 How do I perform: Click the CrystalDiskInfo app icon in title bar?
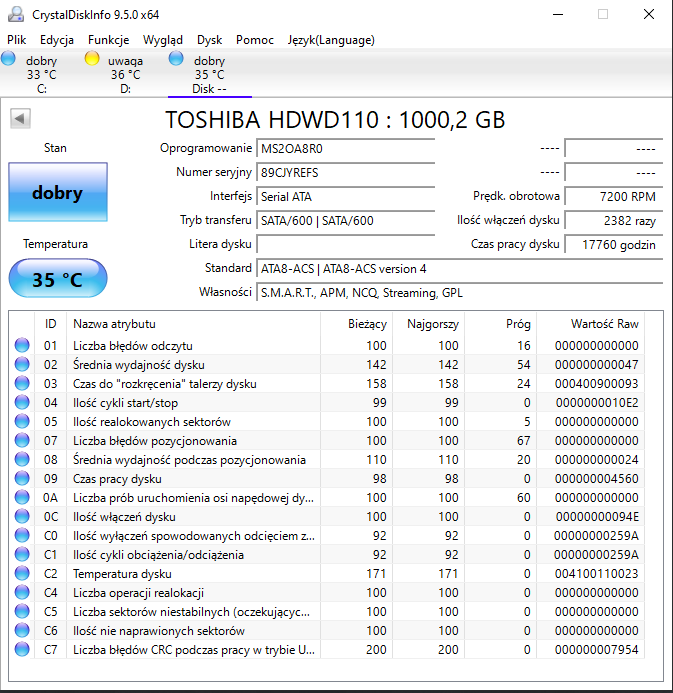tap(16, 14)
